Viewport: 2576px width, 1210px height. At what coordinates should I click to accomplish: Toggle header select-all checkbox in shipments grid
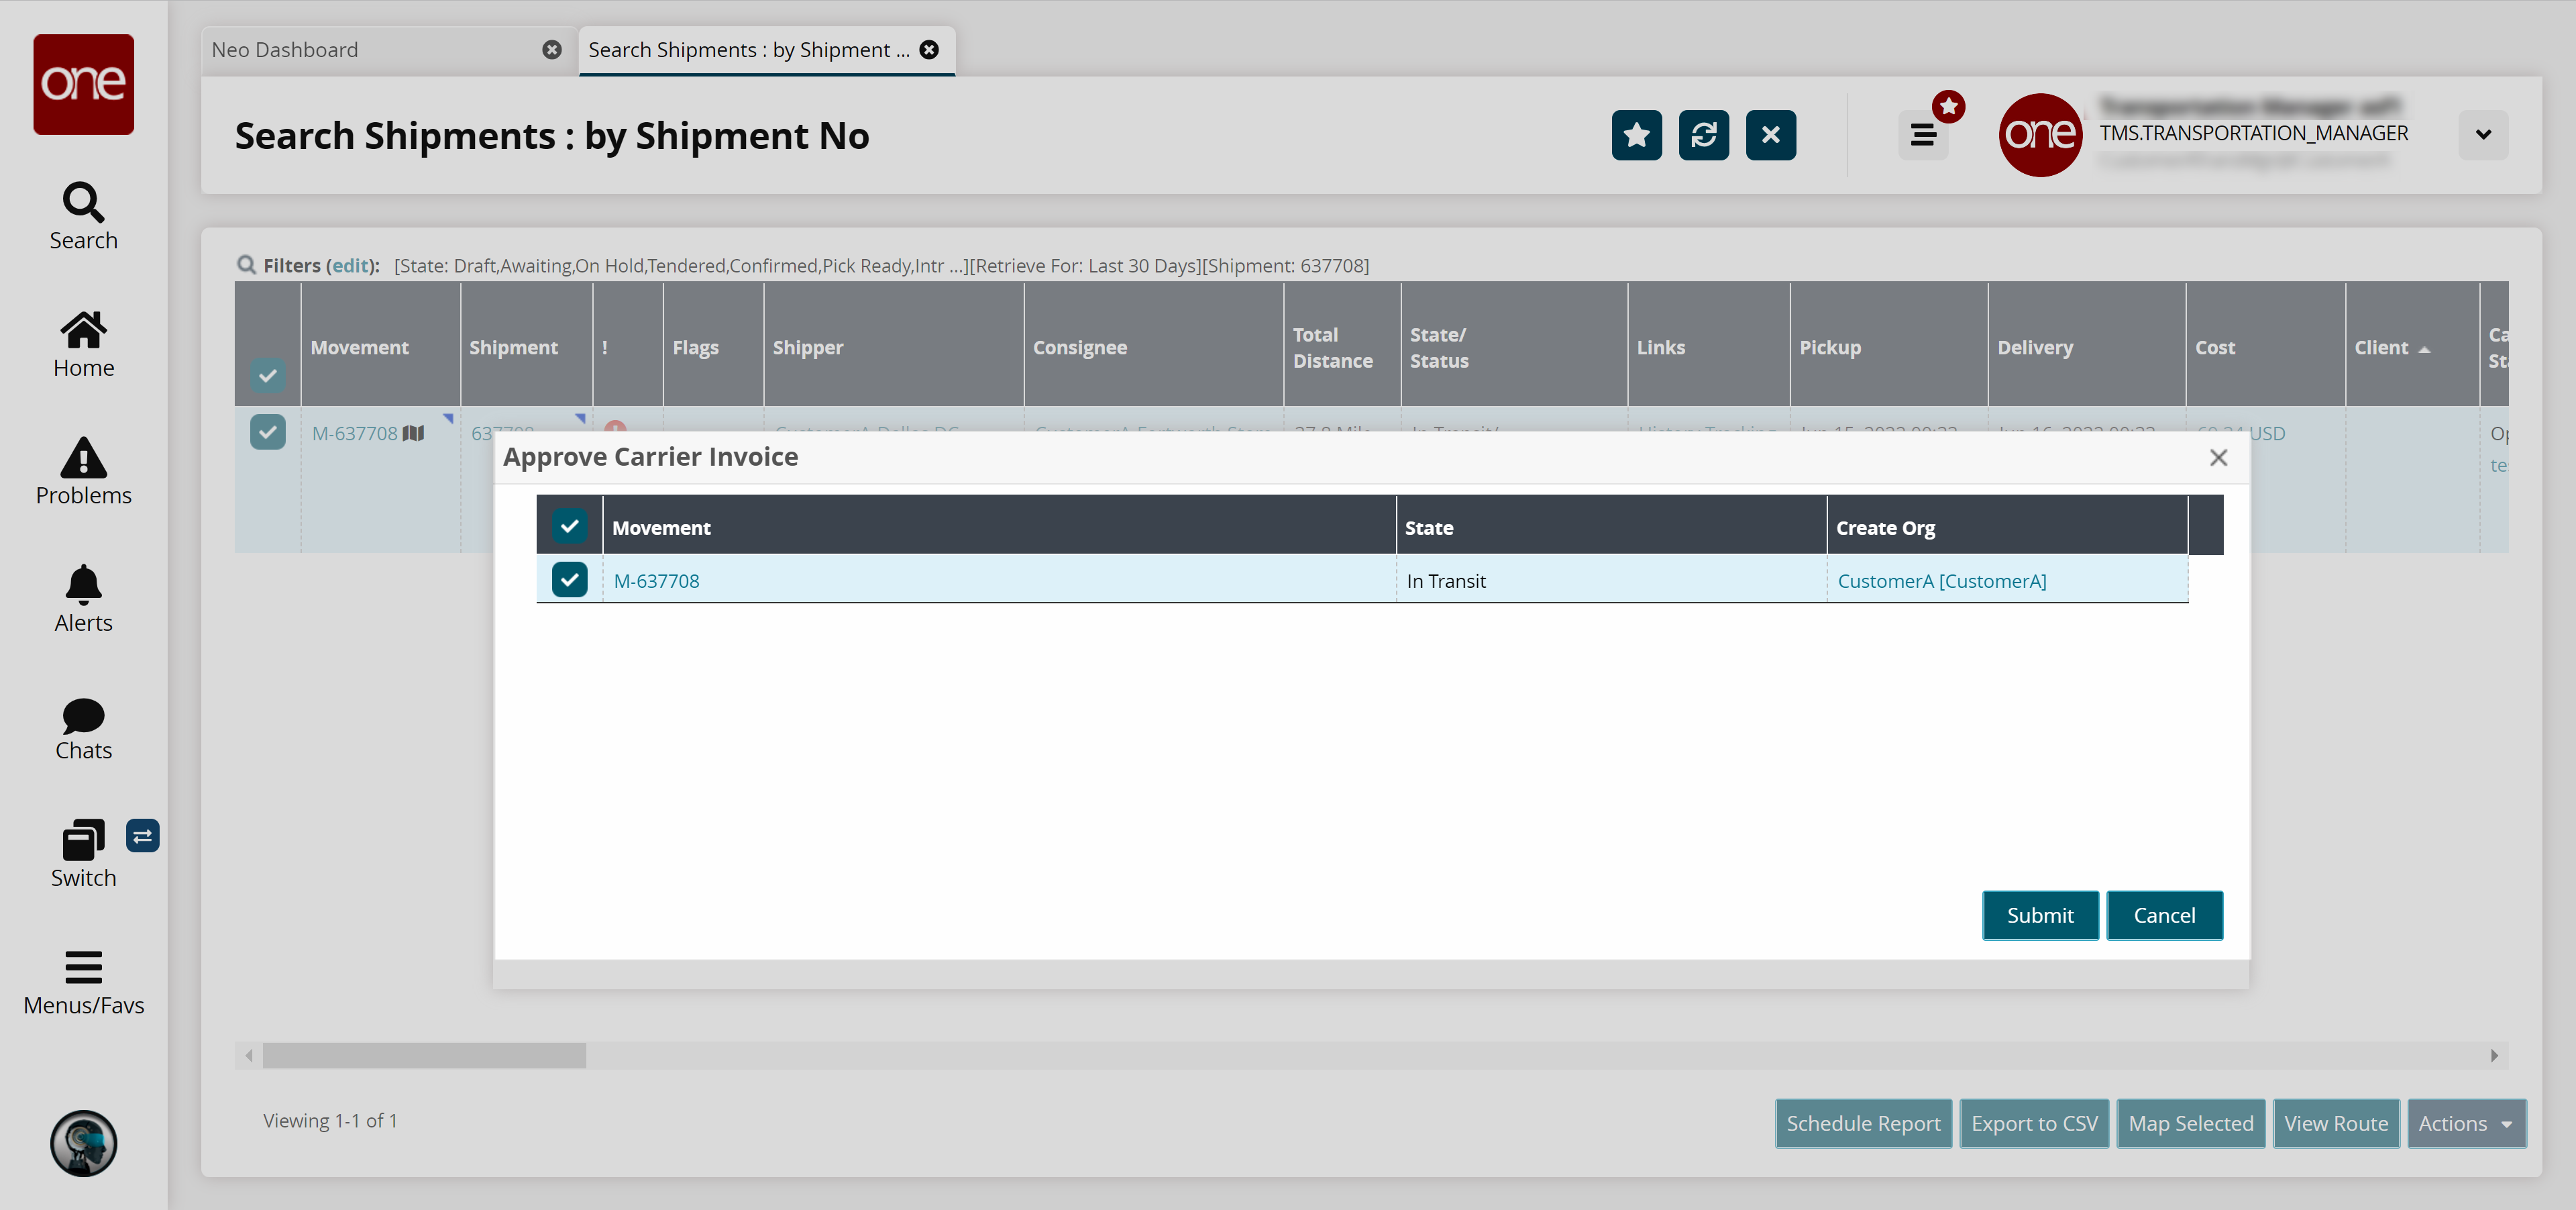267,376
